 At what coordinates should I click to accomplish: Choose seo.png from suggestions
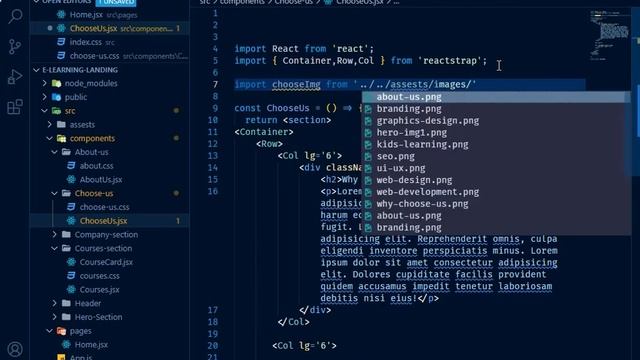tap(496, 156)
